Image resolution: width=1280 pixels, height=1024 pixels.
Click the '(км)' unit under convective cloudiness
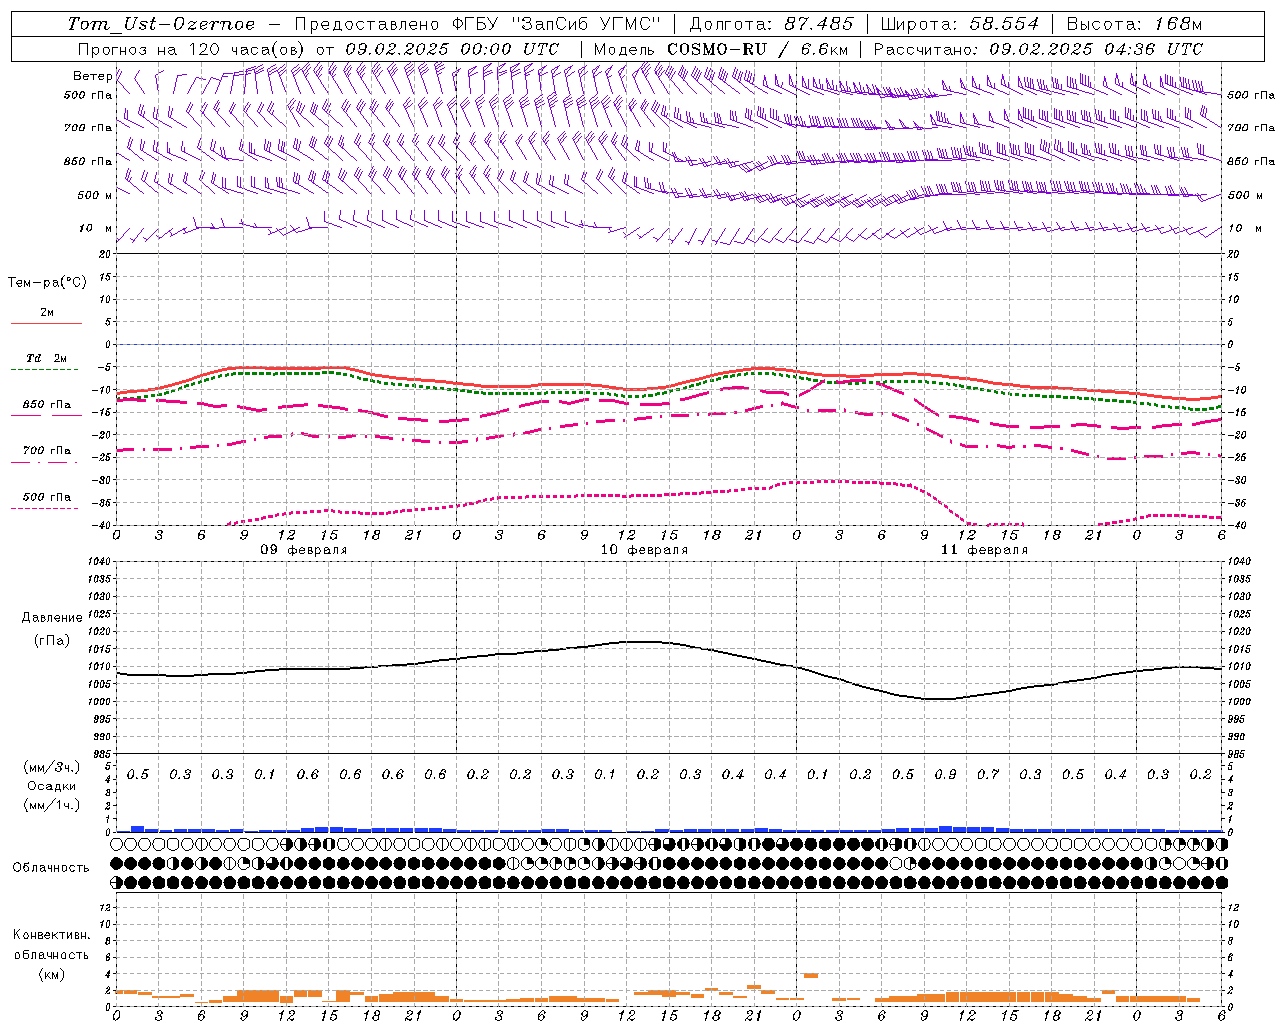click(x=52, y=974)
